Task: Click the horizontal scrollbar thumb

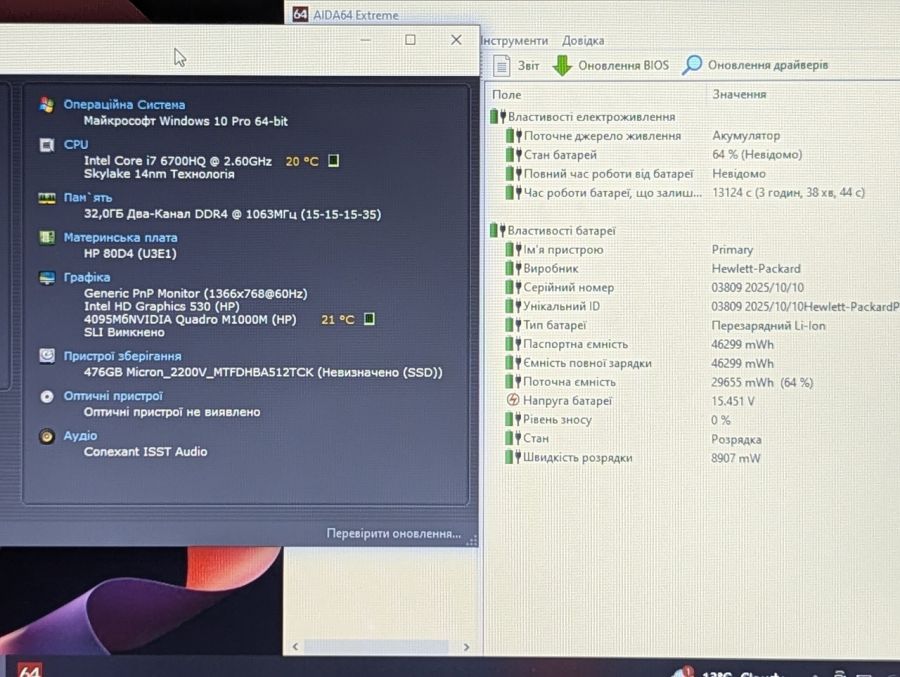Action: click(x=376, y=647)
